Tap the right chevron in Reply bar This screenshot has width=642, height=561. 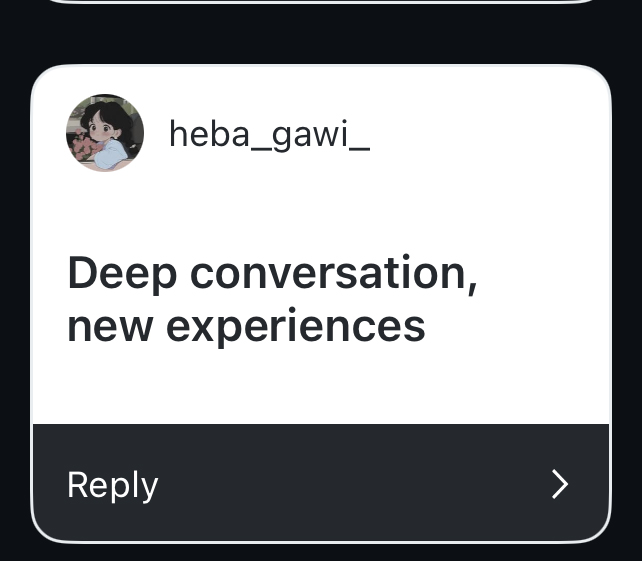pyautogui.click(x=560, y=484)
